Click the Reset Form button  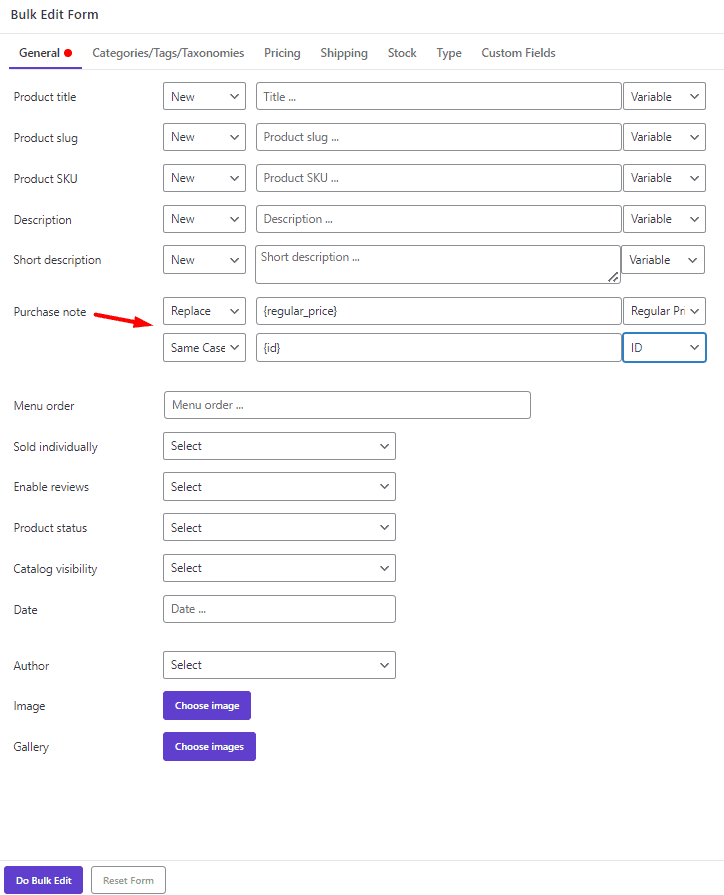click(x=128, y=880)
